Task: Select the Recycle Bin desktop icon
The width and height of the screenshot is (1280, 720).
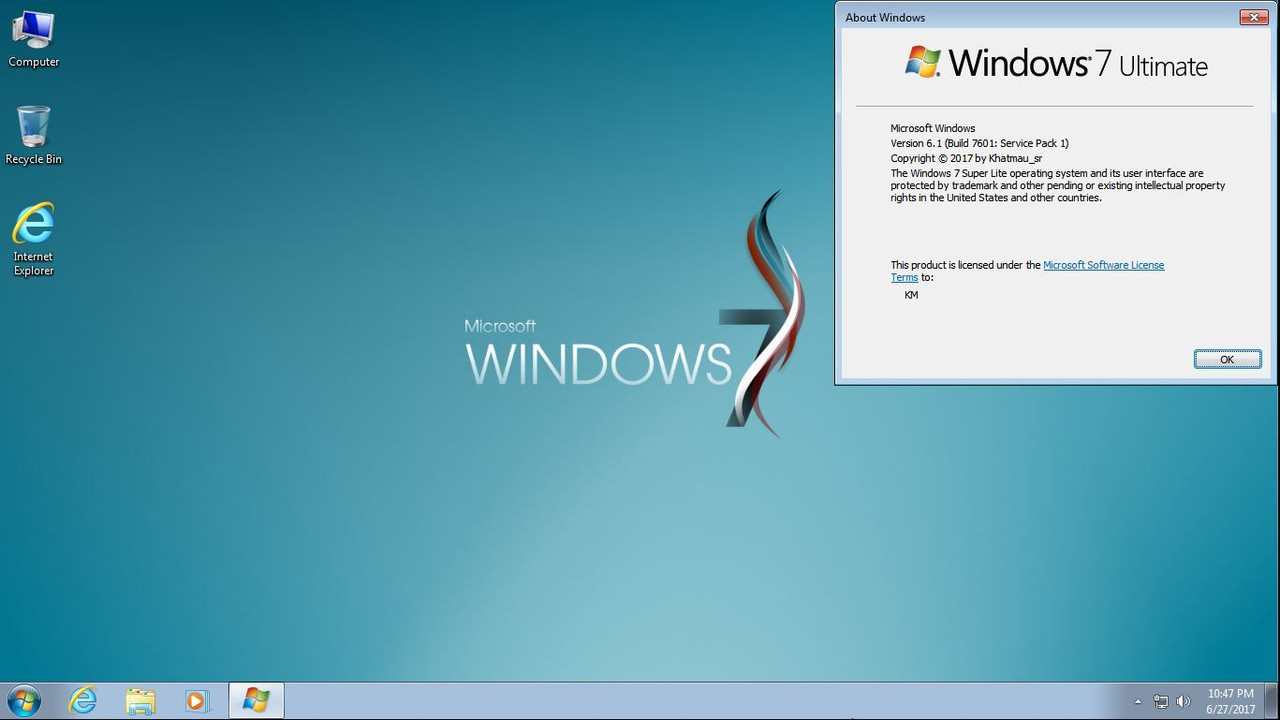Action: tap(33, 135)
